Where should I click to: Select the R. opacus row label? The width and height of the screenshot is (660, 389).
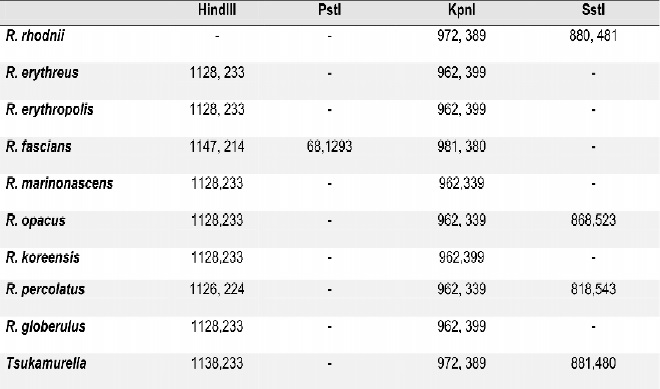(36, 221)
